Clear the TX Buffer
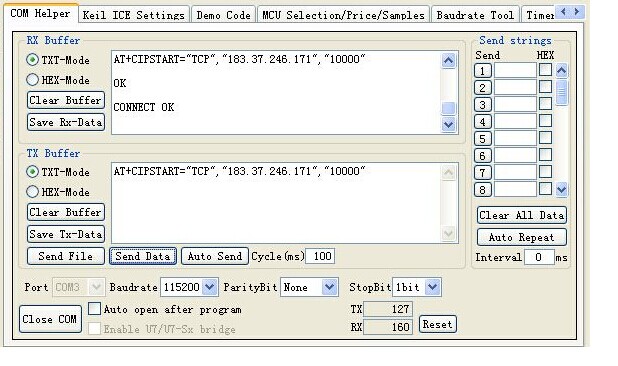 66,212
